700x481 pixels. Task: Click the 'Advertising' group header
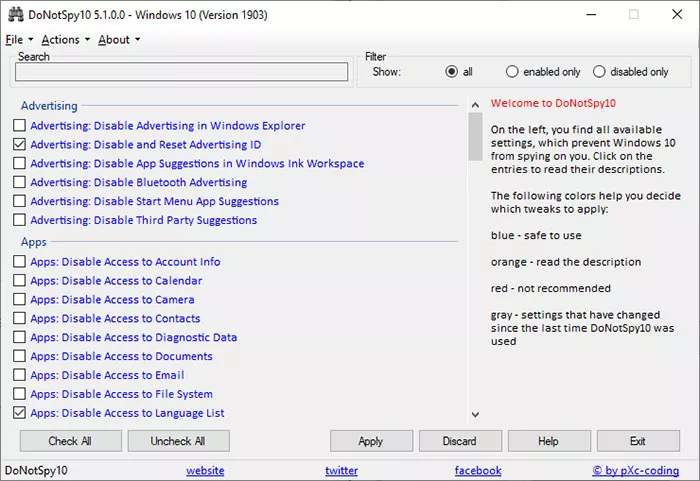(x=49, y=106)
